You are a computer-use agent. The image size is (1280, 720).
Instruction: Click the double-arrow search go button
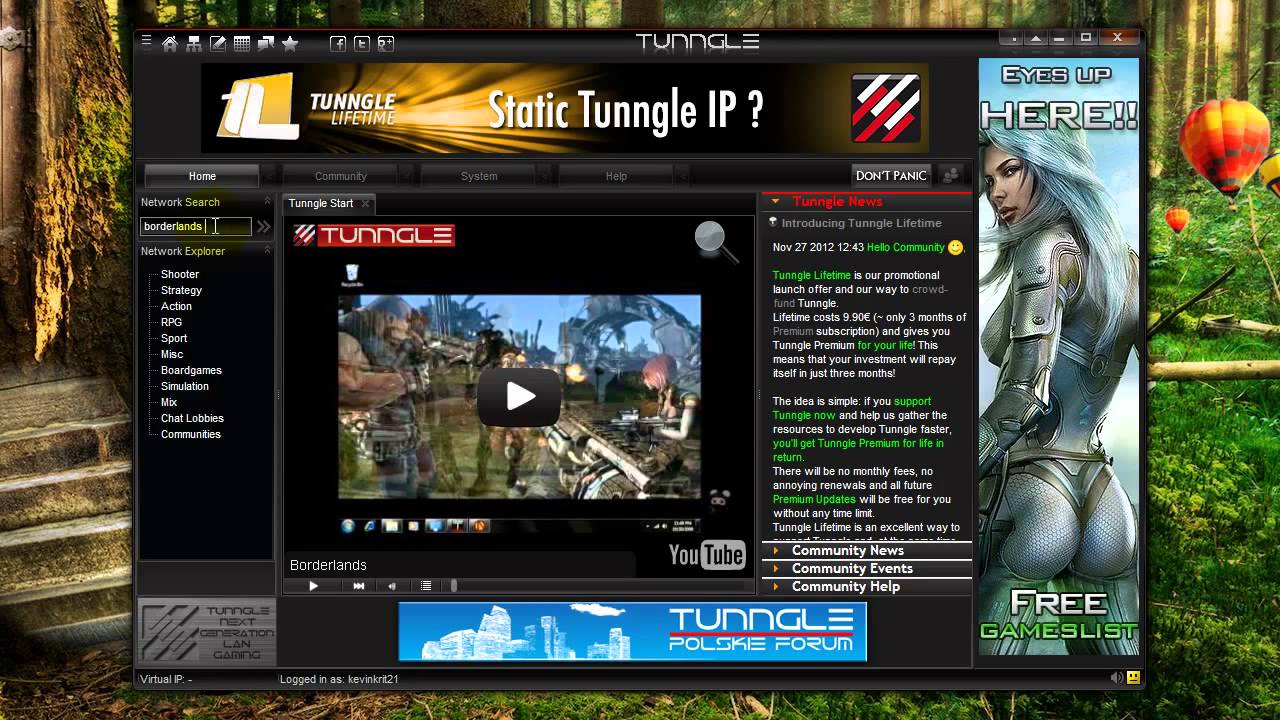point(263,227)
